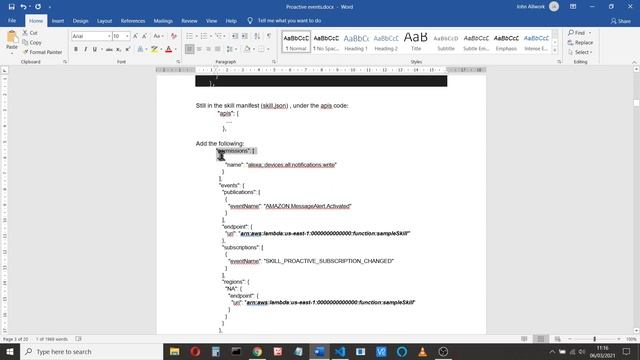Cut the selected text
This screenshot has height=360, width=640.
(30, 33)
